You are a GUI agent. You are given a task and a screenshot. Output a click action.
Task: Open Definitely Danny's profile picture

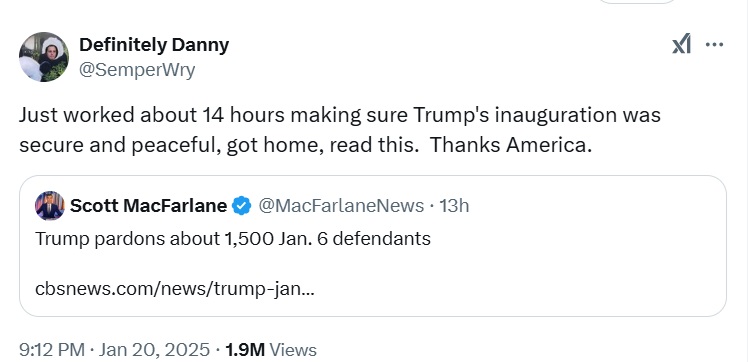(x=44, y=57)
